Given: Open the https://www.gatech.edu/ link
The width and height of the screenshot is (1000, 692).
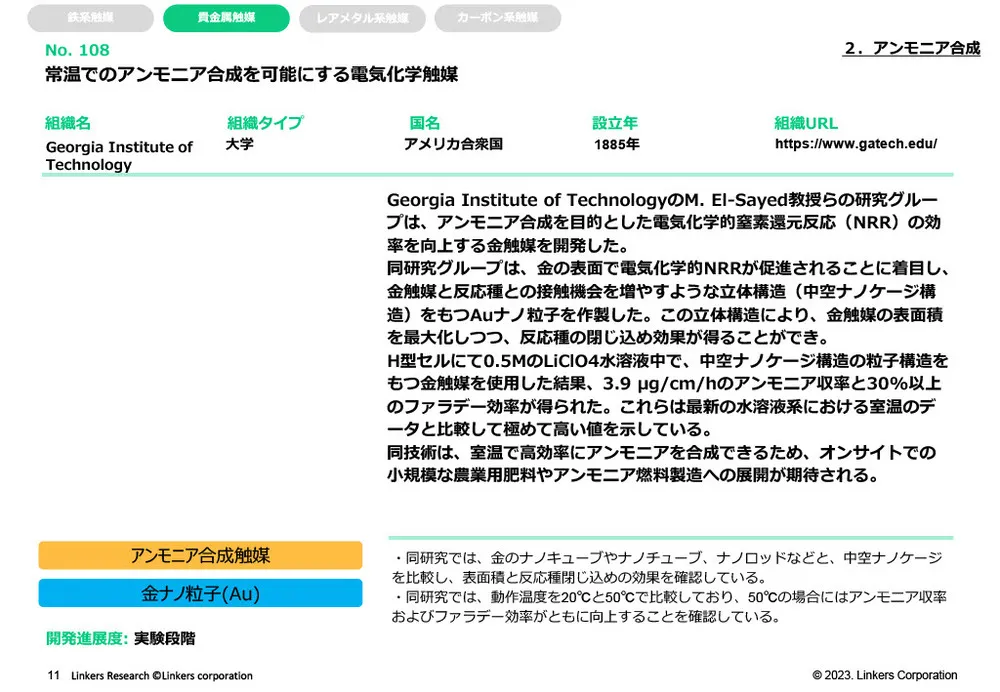Looking at the screenshot, I should coord(856,144).
